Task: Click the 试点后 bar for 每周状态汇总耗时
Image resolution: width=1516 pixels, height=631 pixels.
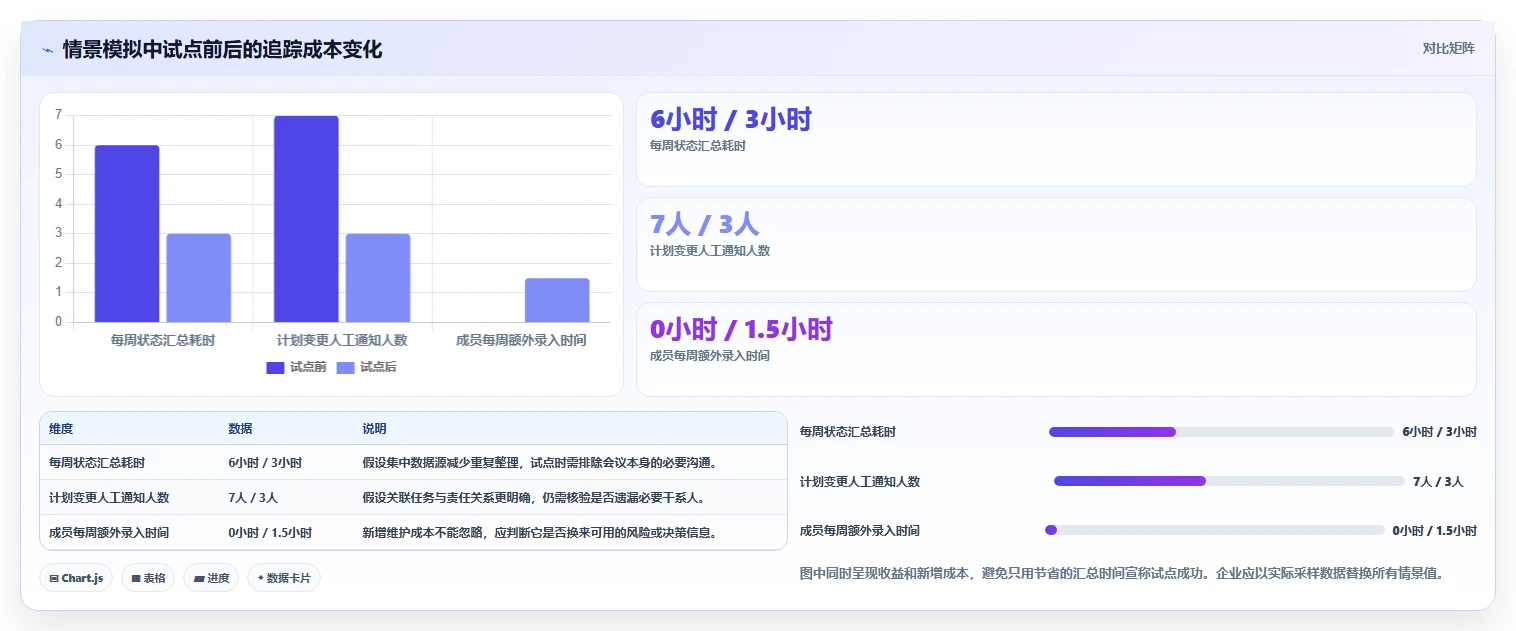Action: click(198, 278)
